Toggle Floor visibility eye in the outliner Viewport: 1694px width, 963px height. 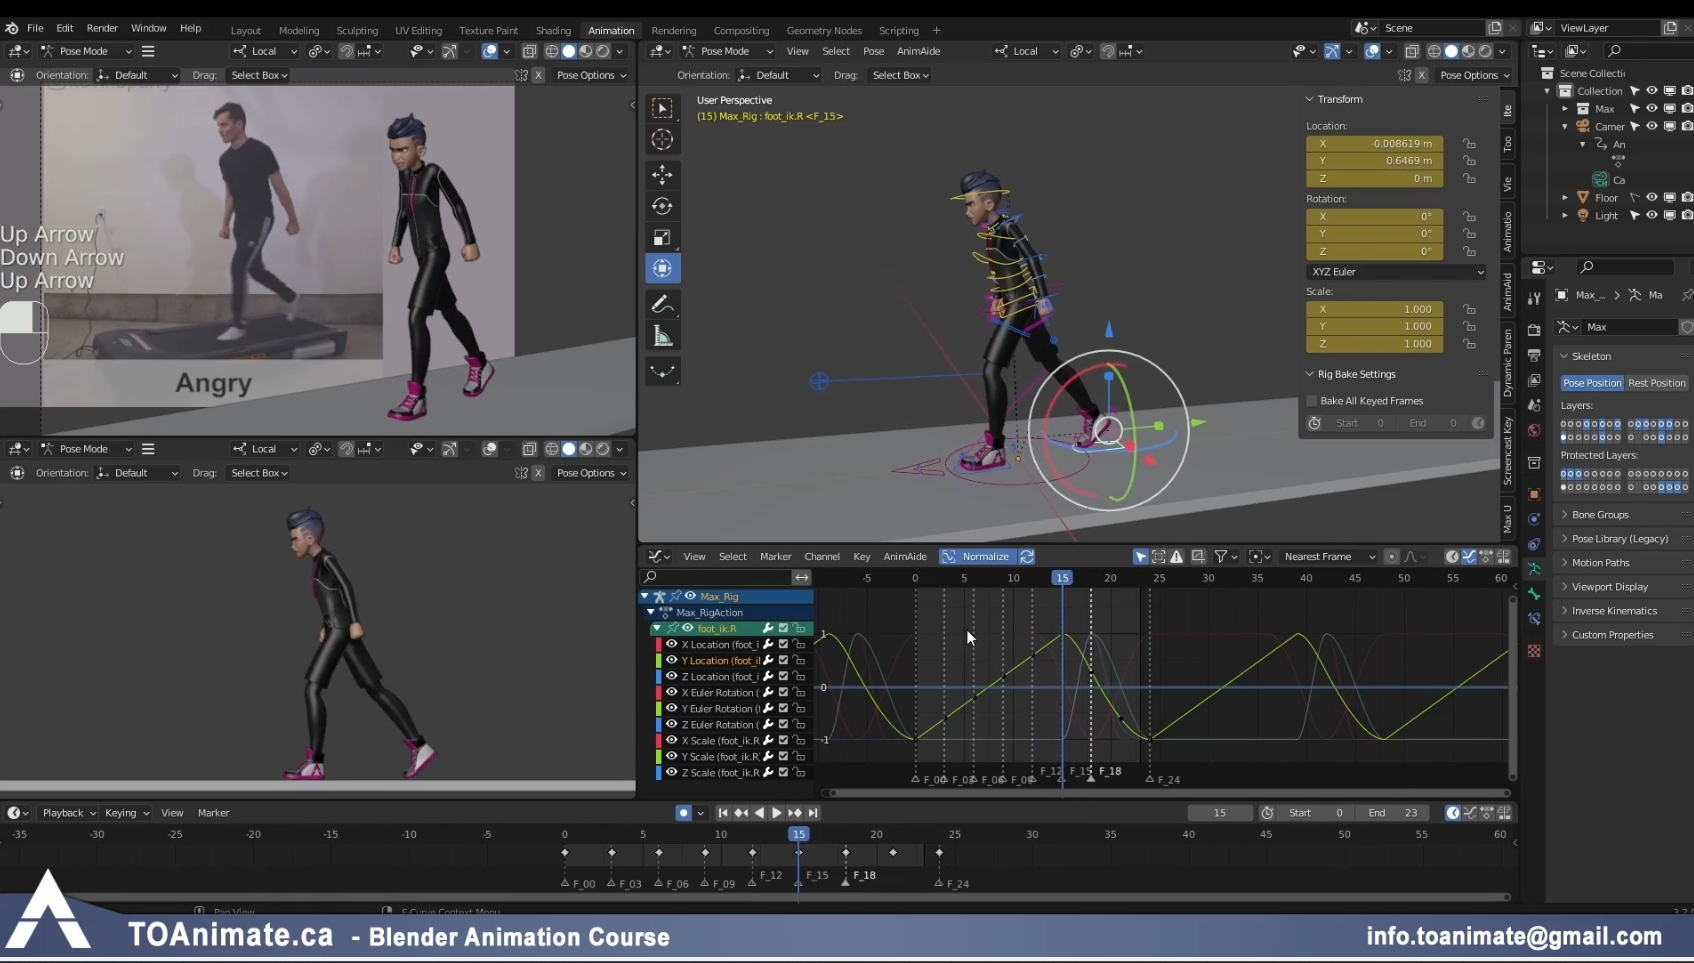tap(1652, 198)
